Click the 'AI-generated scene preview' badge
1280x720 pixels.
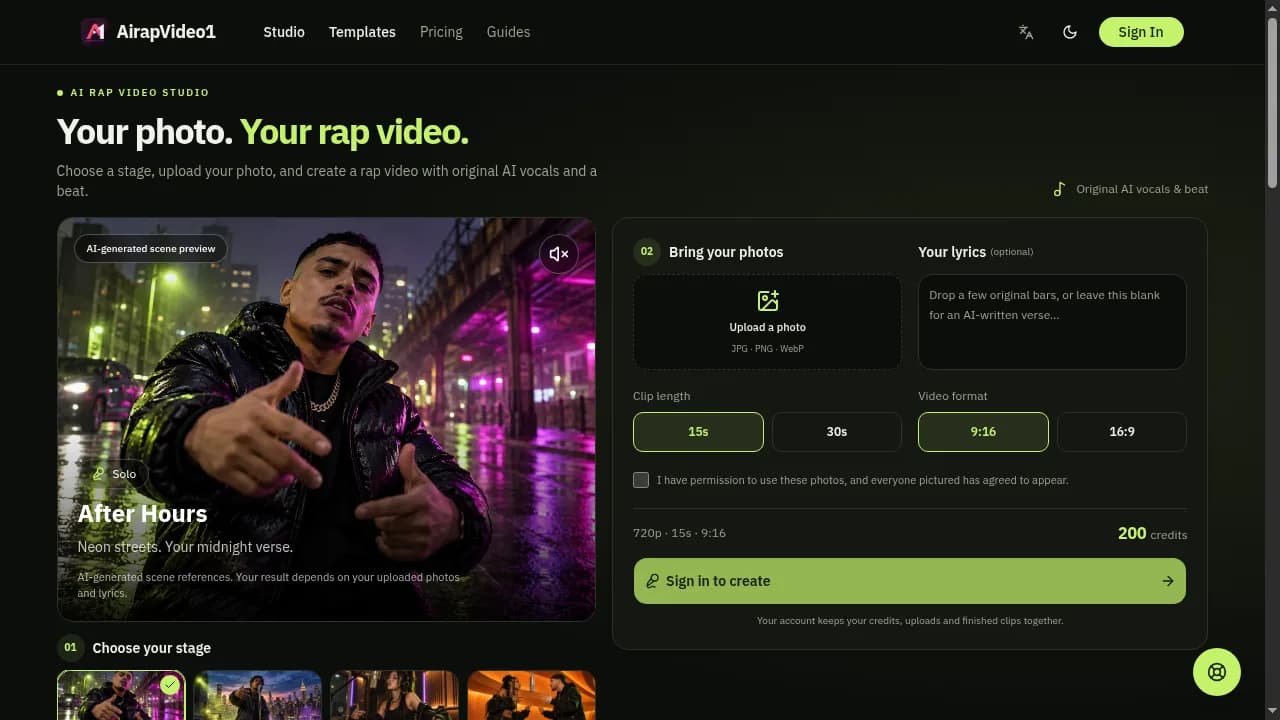pos(151,249)
